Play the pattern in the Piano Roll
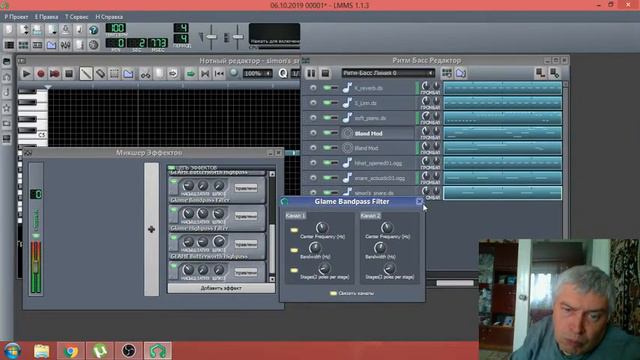 click(27, 74)
